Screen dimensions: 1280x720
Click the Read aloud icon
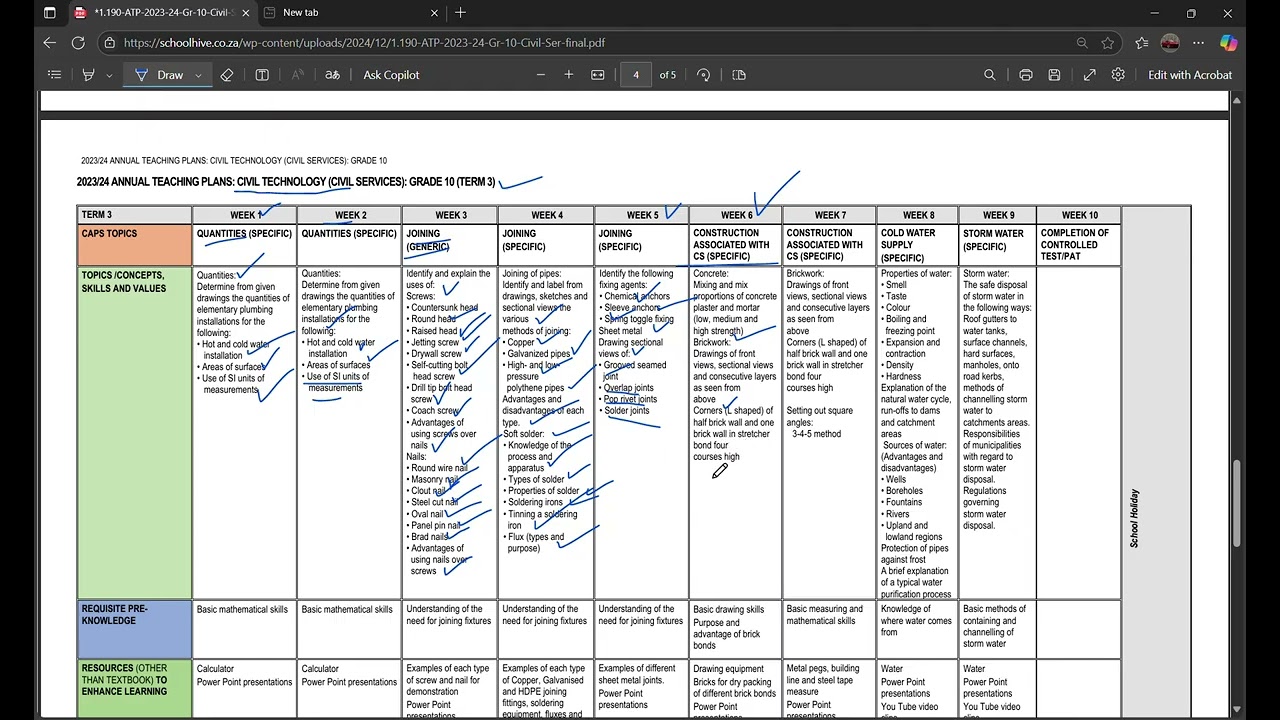click(x=297, y=75)
